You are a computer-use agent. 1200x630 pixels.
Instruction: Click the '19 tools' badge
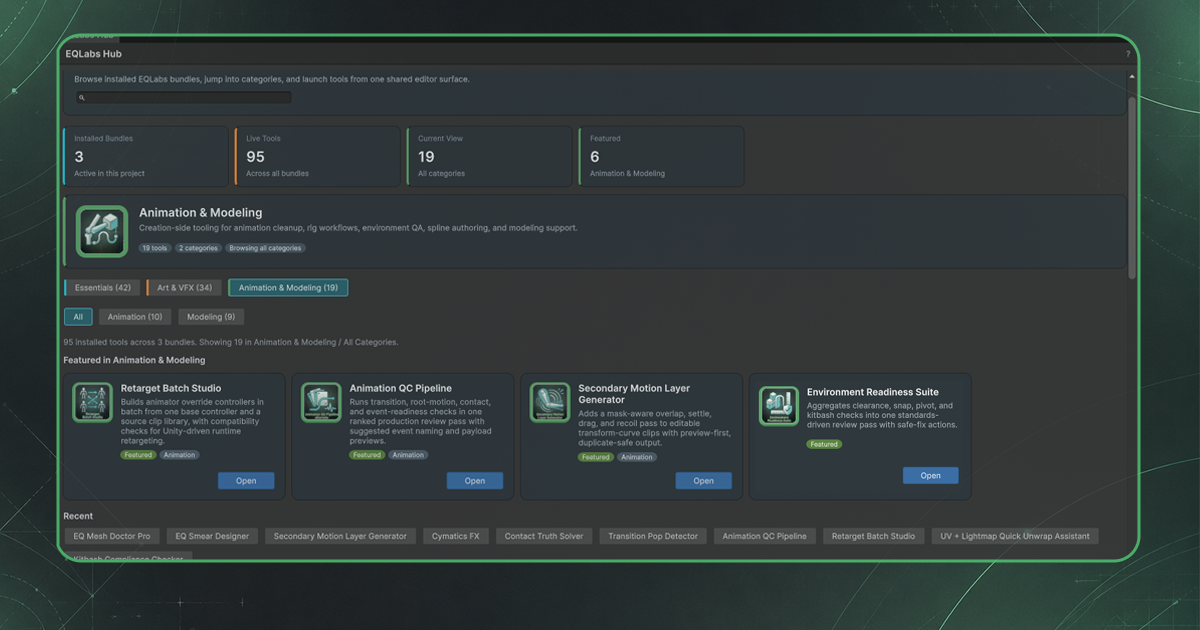(154, 248)
